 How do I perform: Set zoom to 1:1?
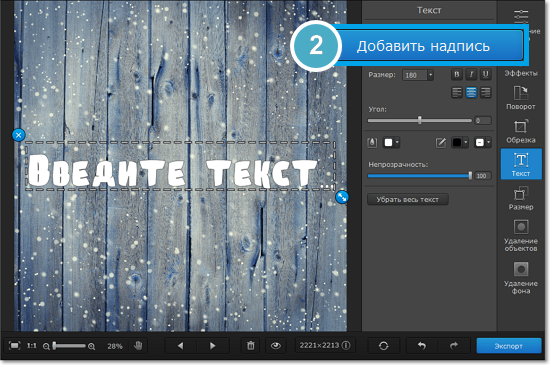click(32, 346)
